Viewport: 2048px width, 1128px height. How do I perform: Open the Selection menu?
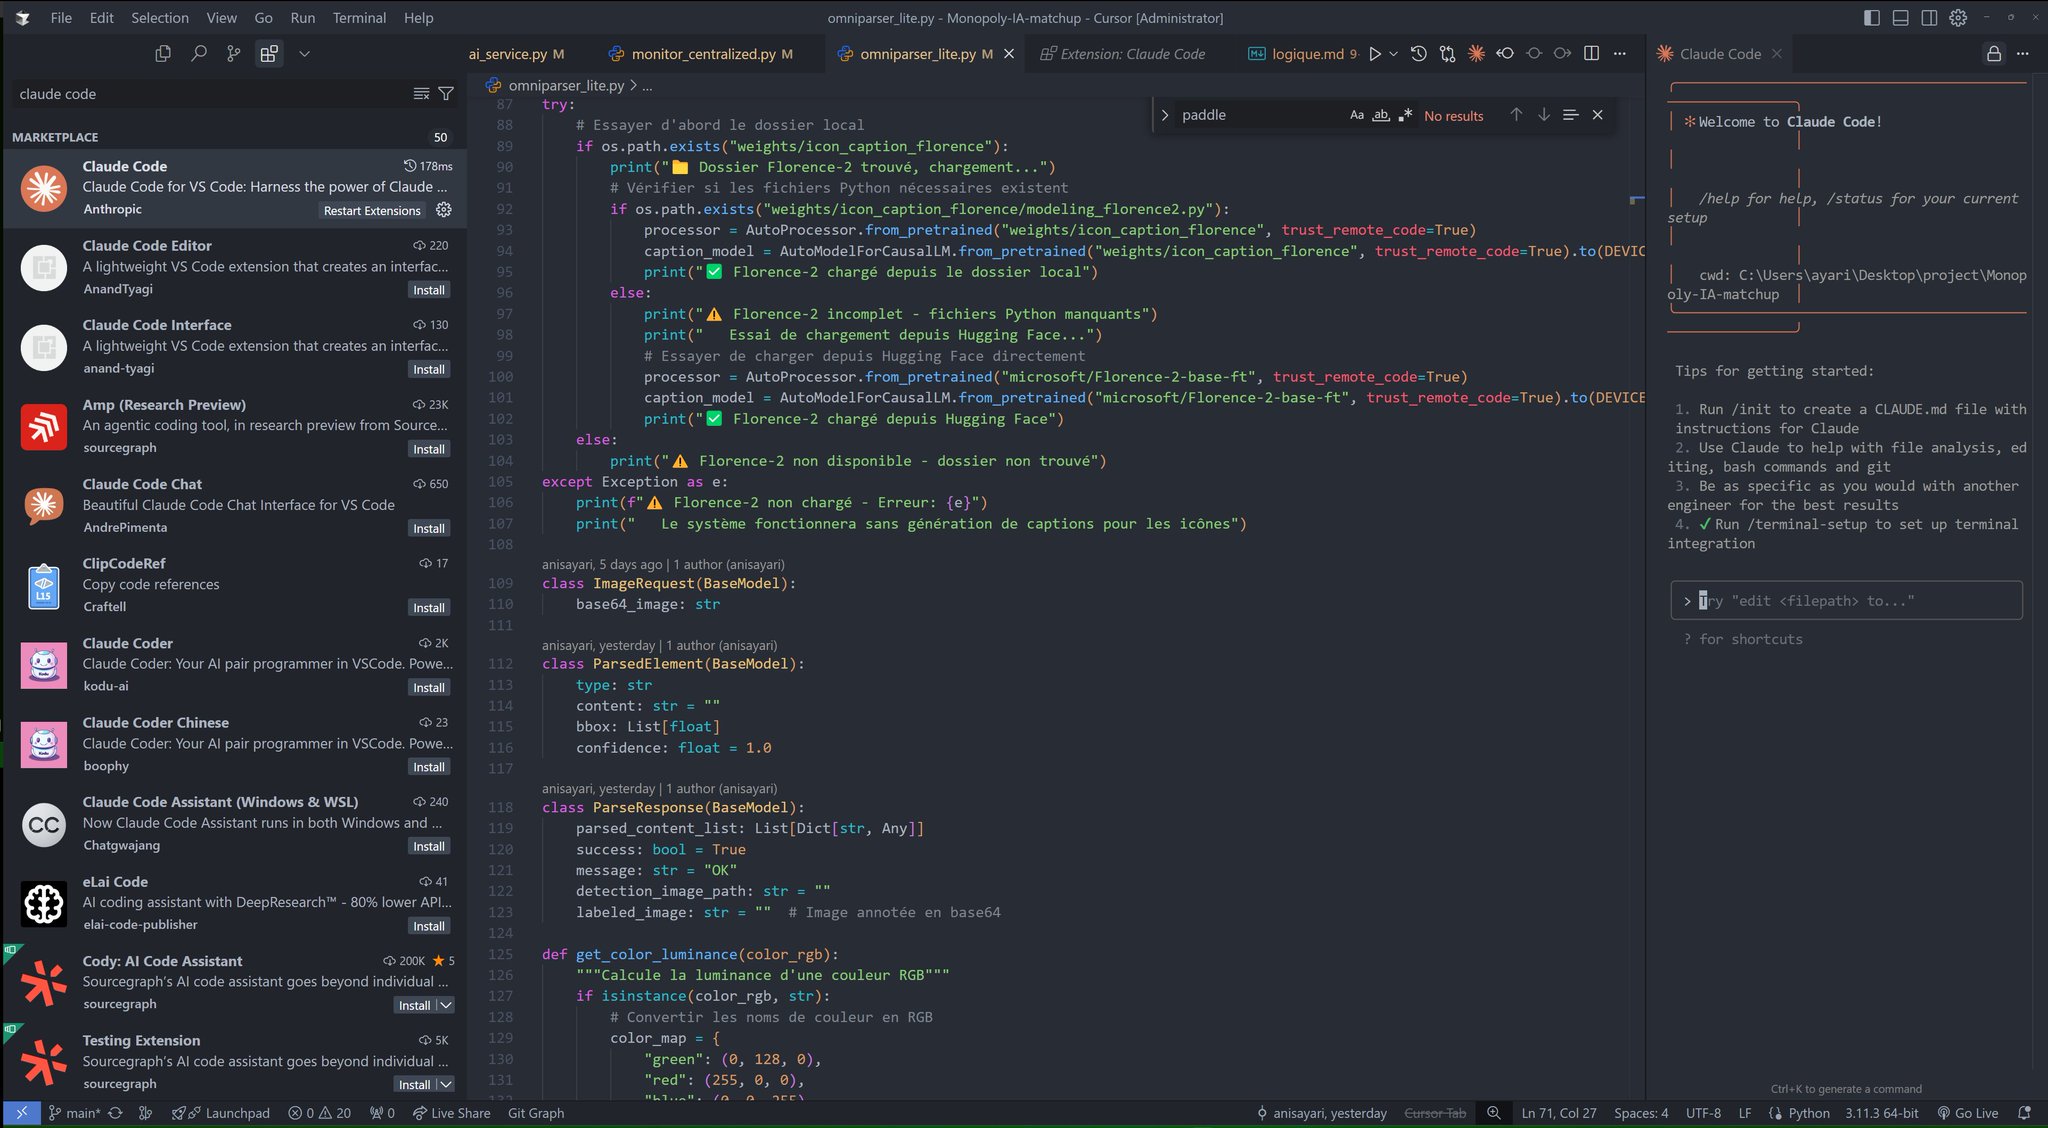[x=160, y=18]
